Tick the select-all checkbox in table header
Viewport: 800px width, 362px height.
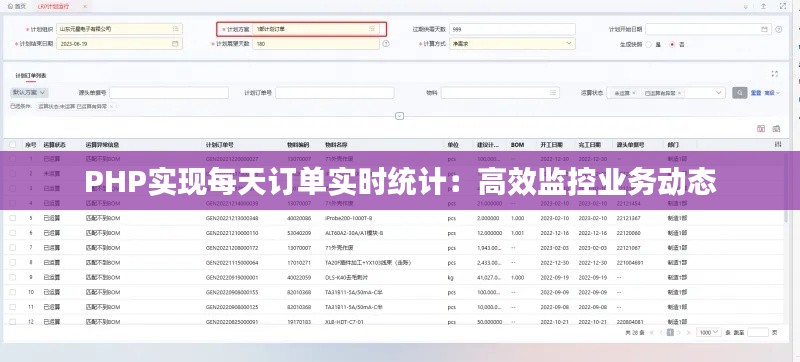coord(13,145)
